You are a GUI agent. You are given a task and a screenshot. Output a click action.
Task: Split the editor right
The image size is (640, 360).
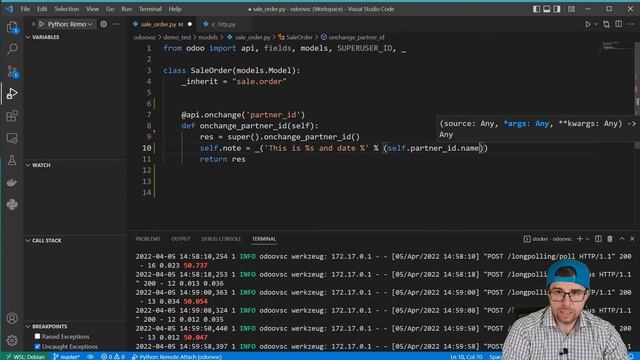(x=619, y=24)
